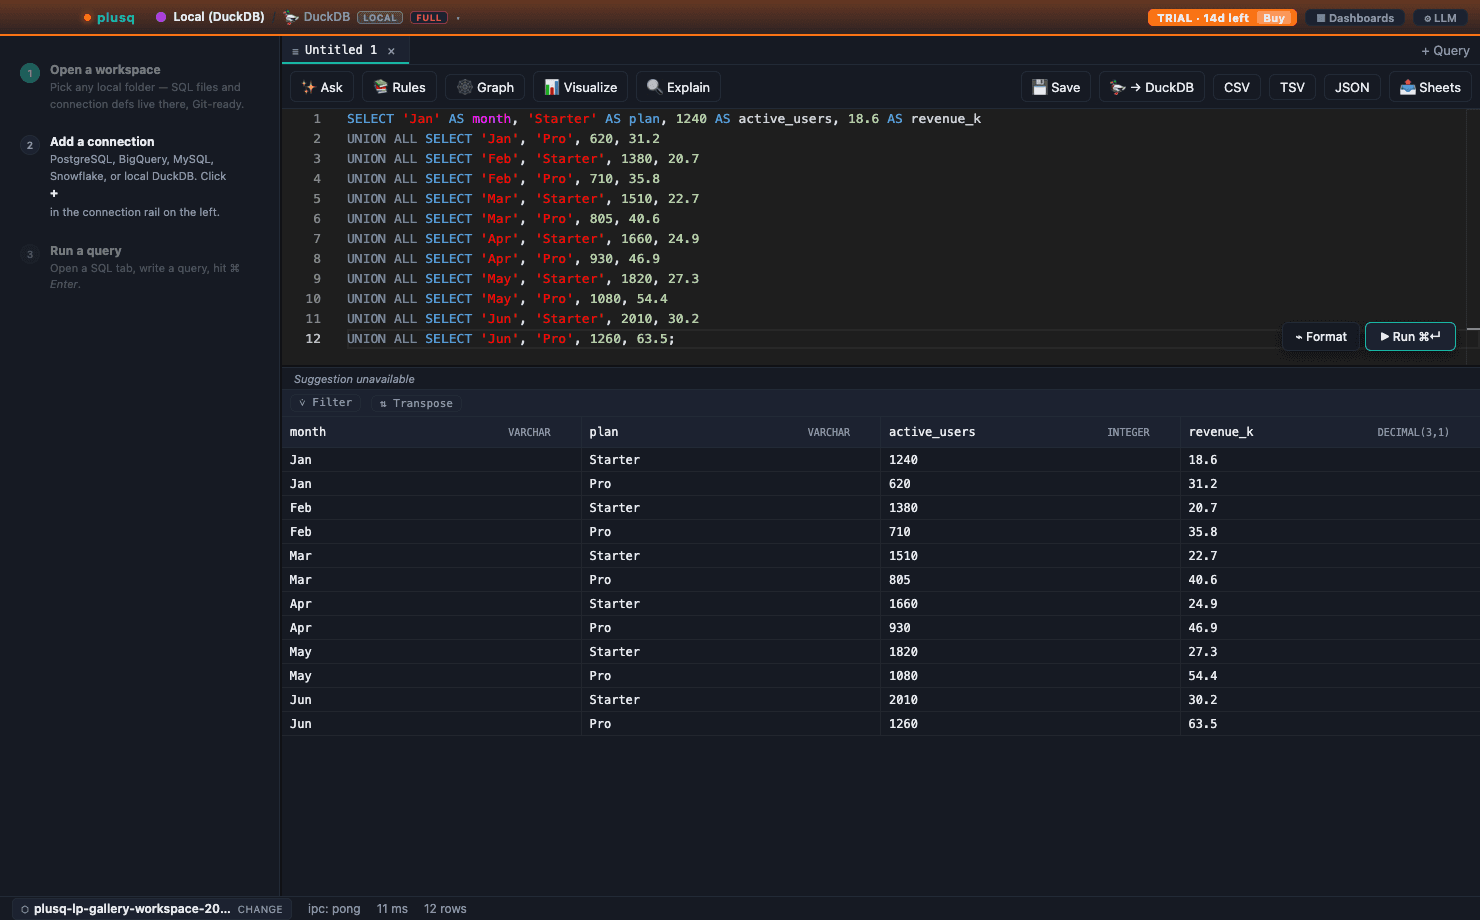Click the month column header
Image resolution: width=1480 pixels, height=920 pixels.
431,432
